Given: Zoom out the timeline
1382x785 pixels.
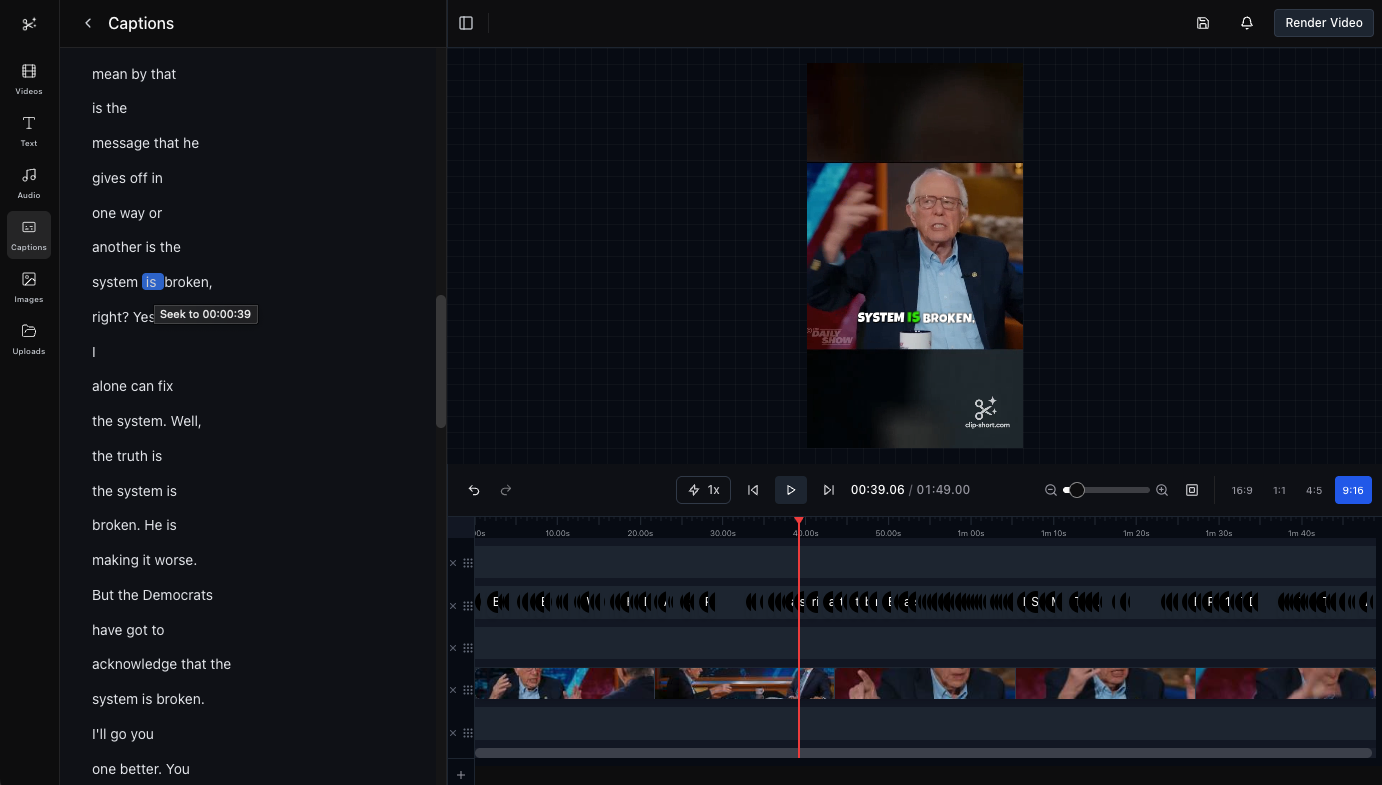Looking at the screenshot, I should (x=1051, y=490).
